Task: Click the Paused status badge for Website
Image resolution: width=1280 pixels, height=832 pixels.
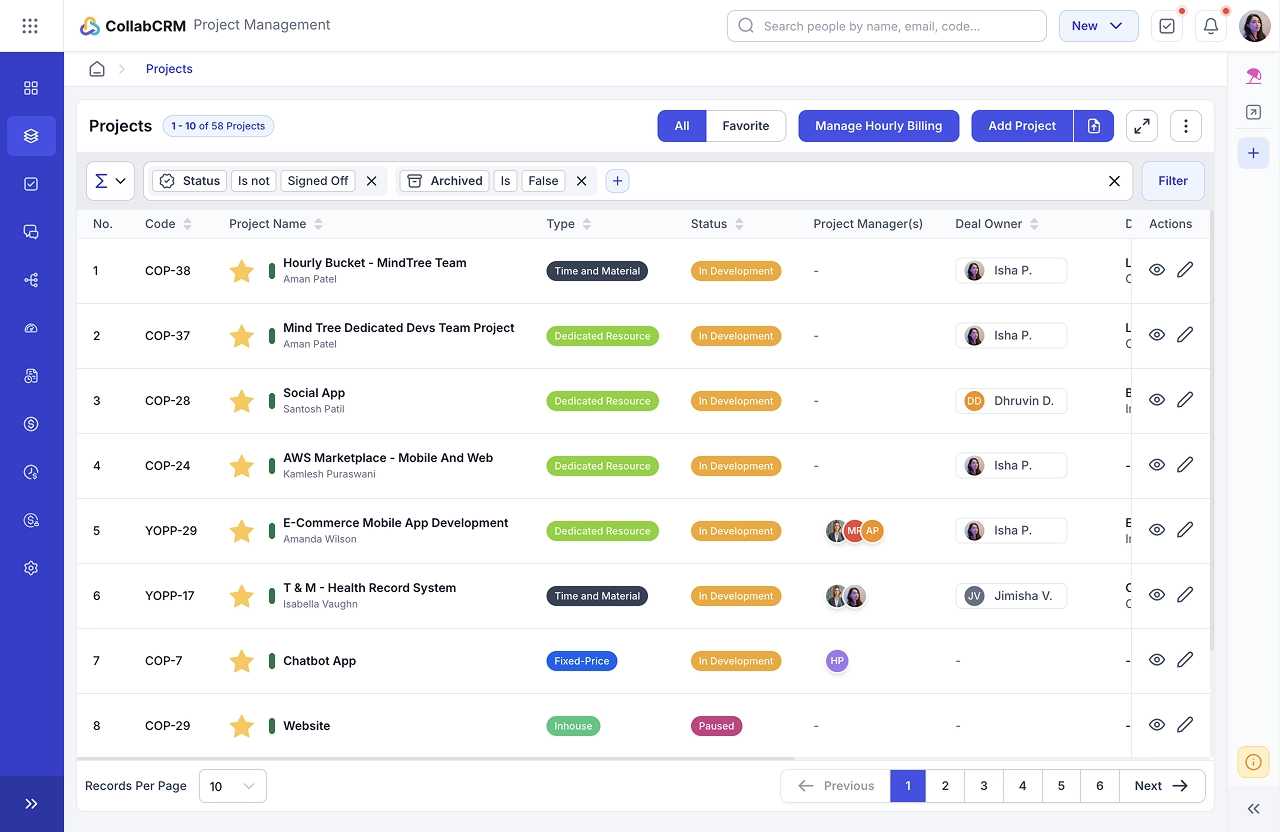Action: (716, 726)
